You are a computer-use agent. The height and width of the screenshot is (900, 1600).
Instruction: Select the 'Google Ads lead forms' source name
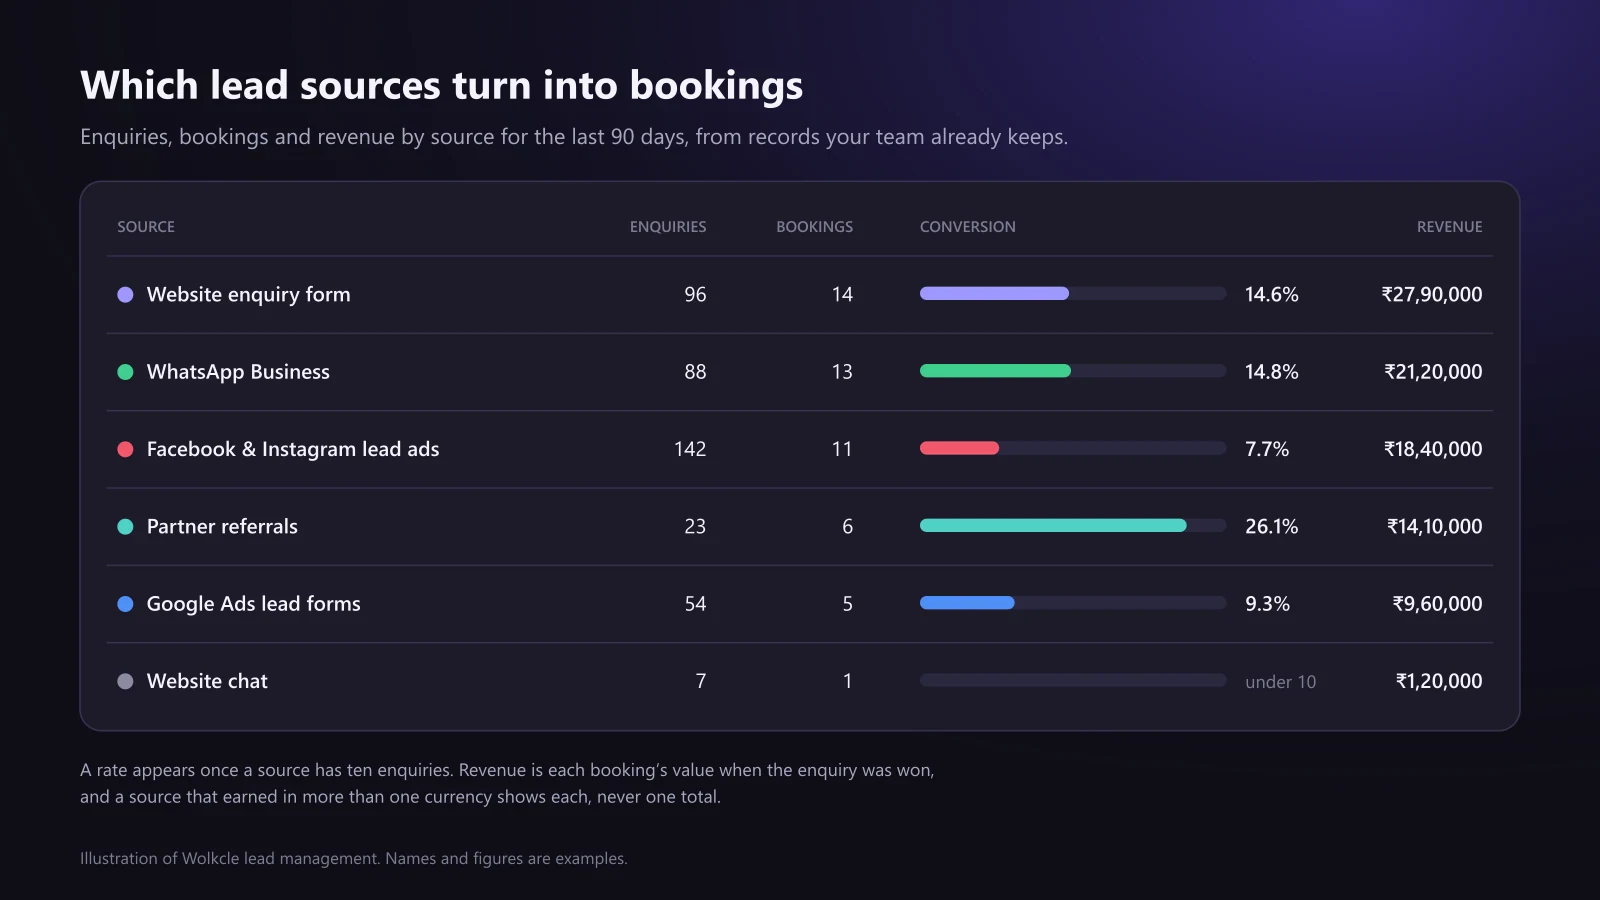(x=254, y=604)
